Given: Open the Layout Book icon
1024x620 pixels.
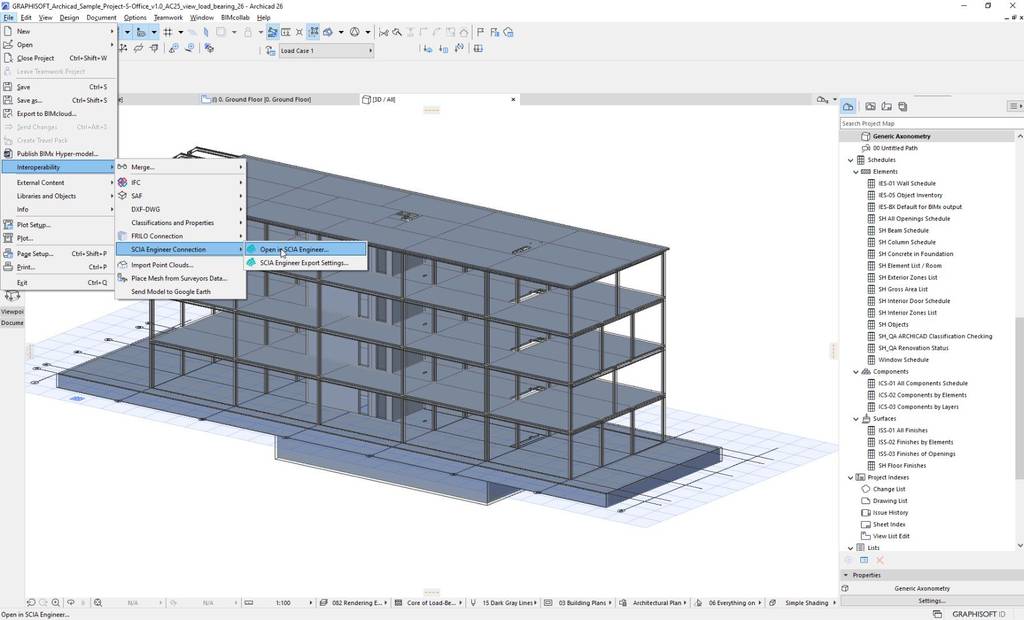Looking at the screenshot, I should coord(886,106).
